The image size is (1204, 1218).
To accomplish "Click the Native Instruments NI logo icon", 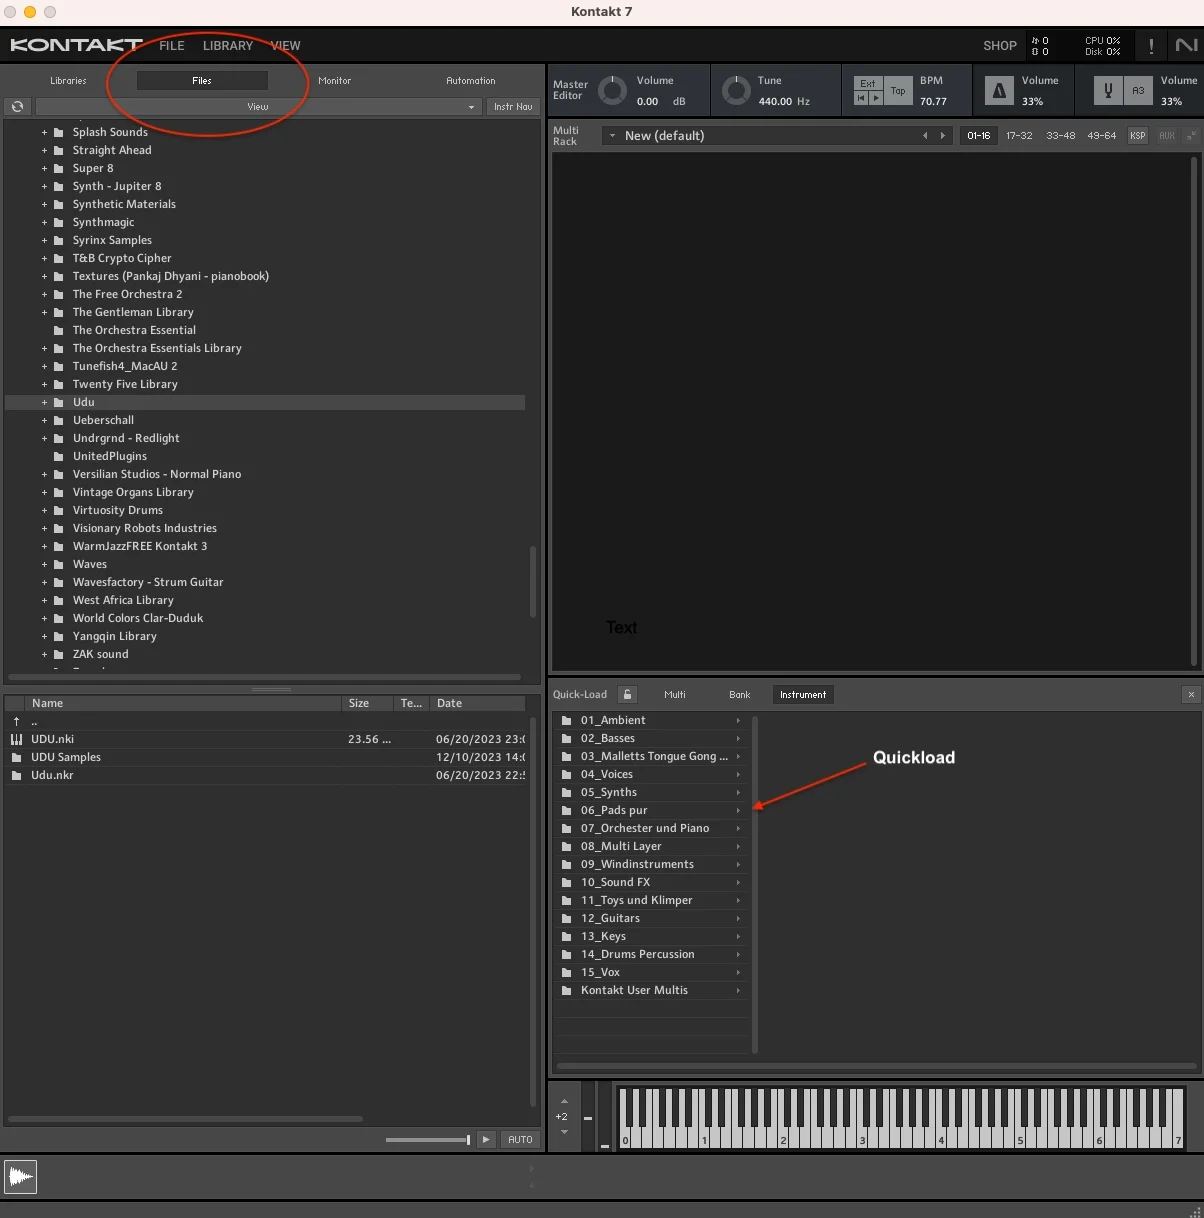I will point(1186,45).
